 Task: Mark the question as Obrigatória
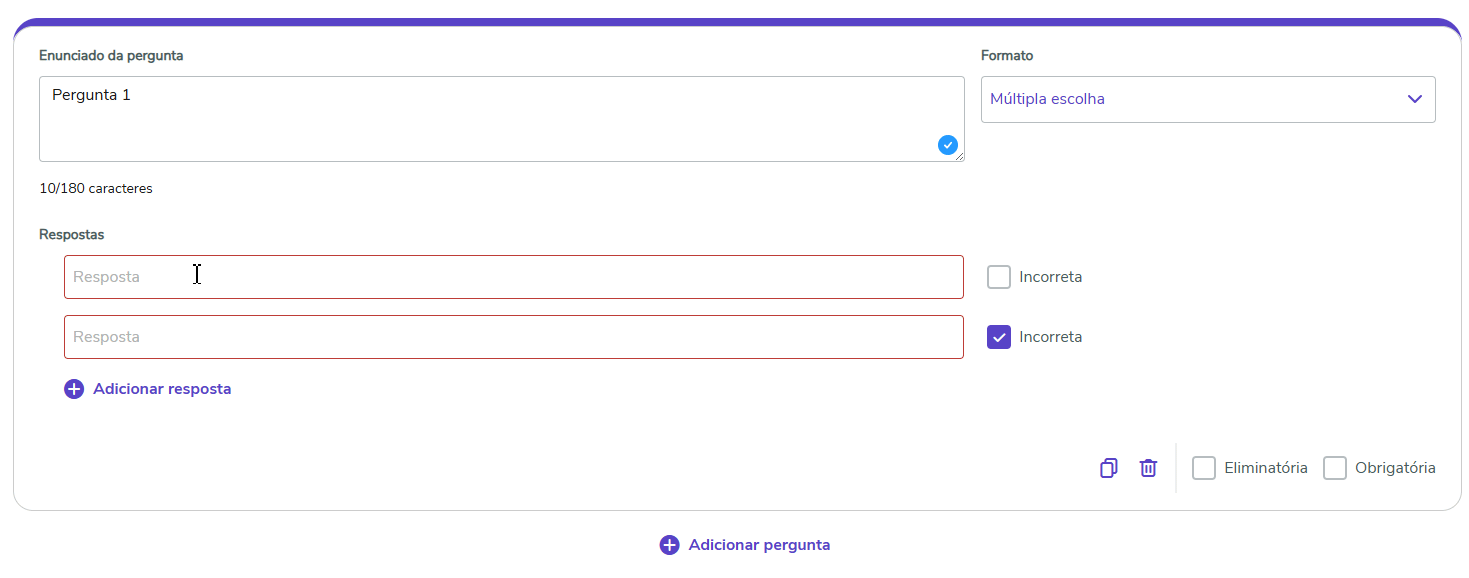1334,468
